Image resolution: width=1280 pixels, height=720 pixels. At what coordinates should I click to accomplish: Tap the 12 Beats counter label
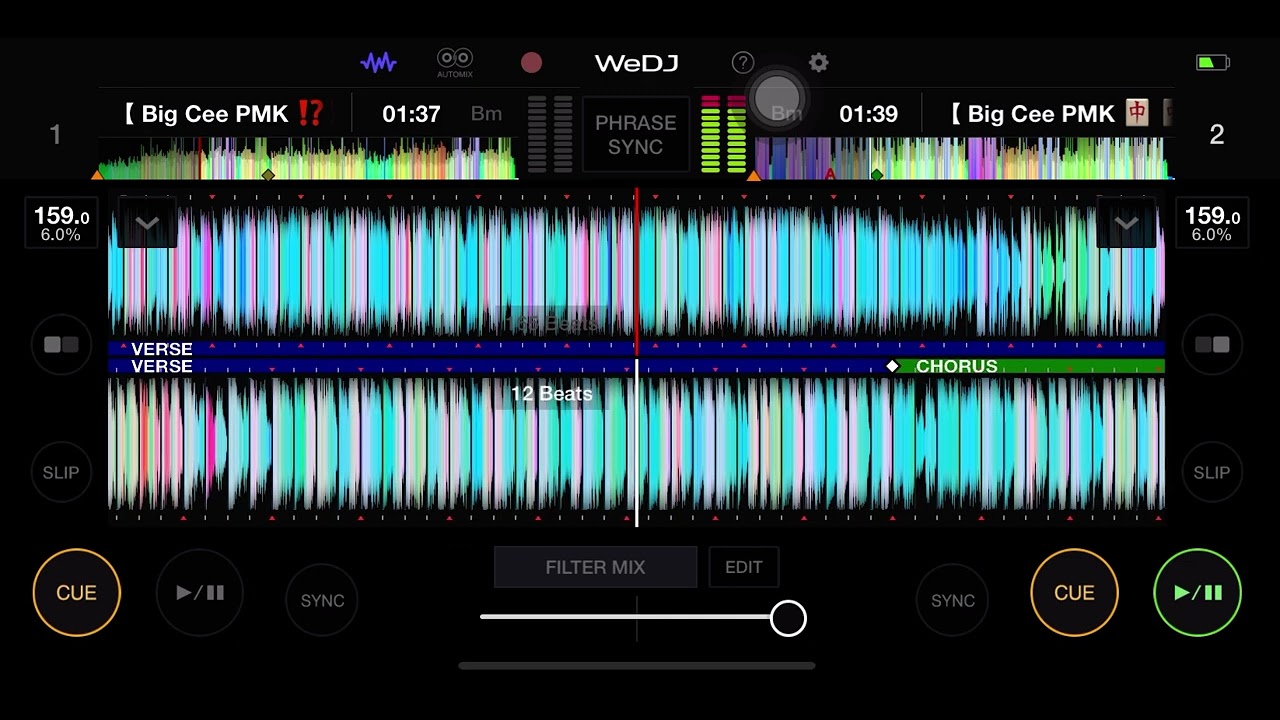pos(552,394)
